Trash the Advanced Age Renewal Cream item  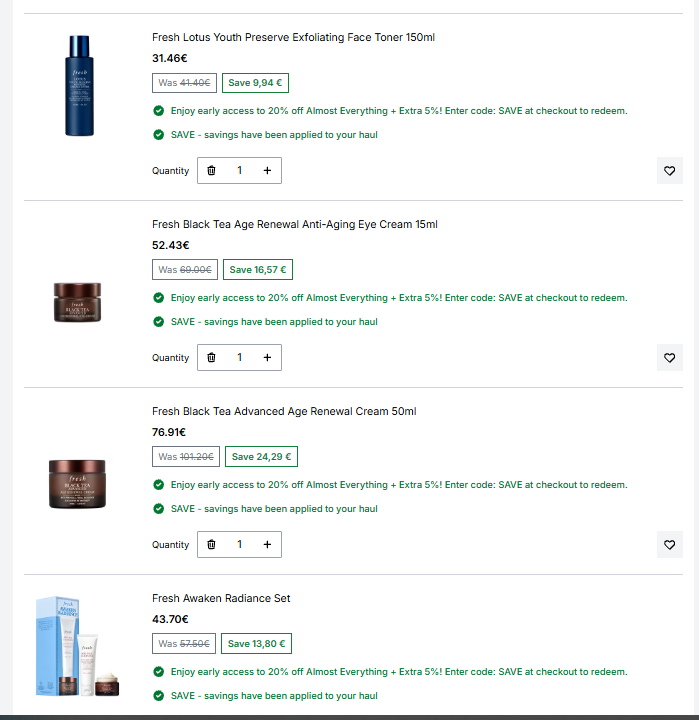pyautogui.click(x=211, y=544)
